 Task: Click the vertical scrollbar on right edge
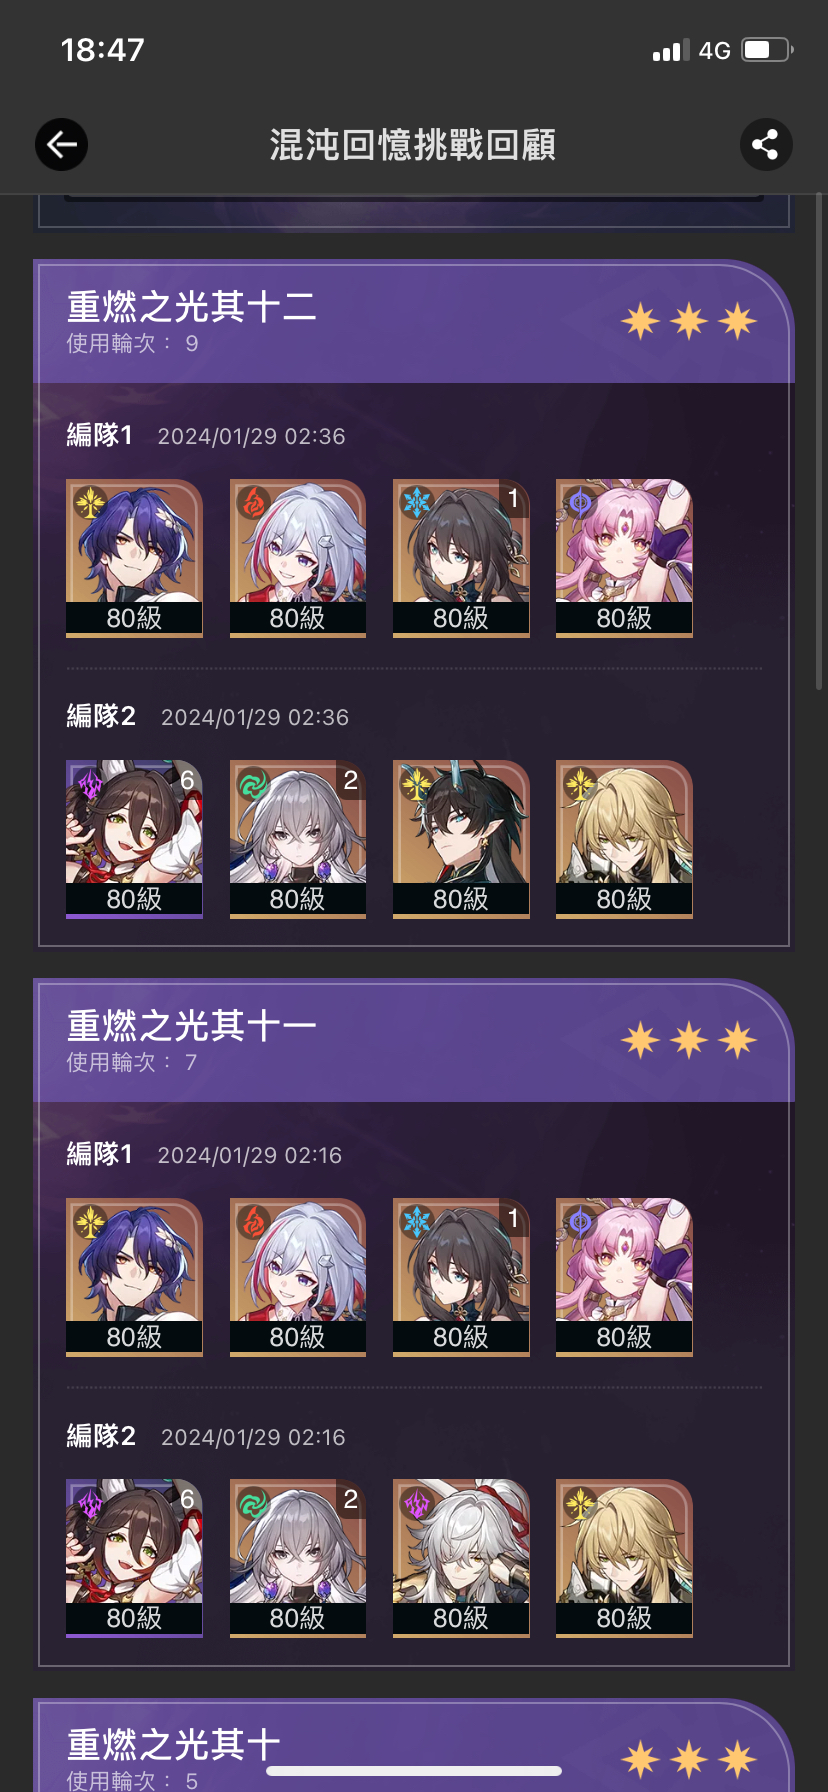[x=819, y=440]
